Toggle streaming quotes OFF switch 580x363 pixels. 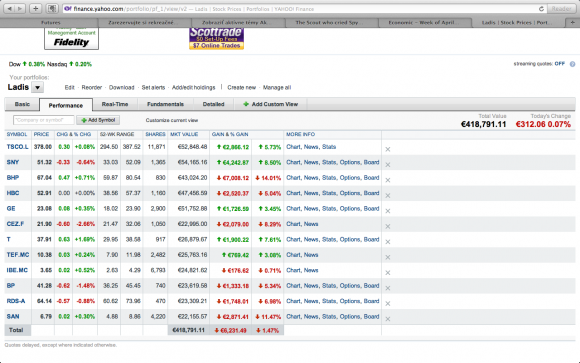560,64
